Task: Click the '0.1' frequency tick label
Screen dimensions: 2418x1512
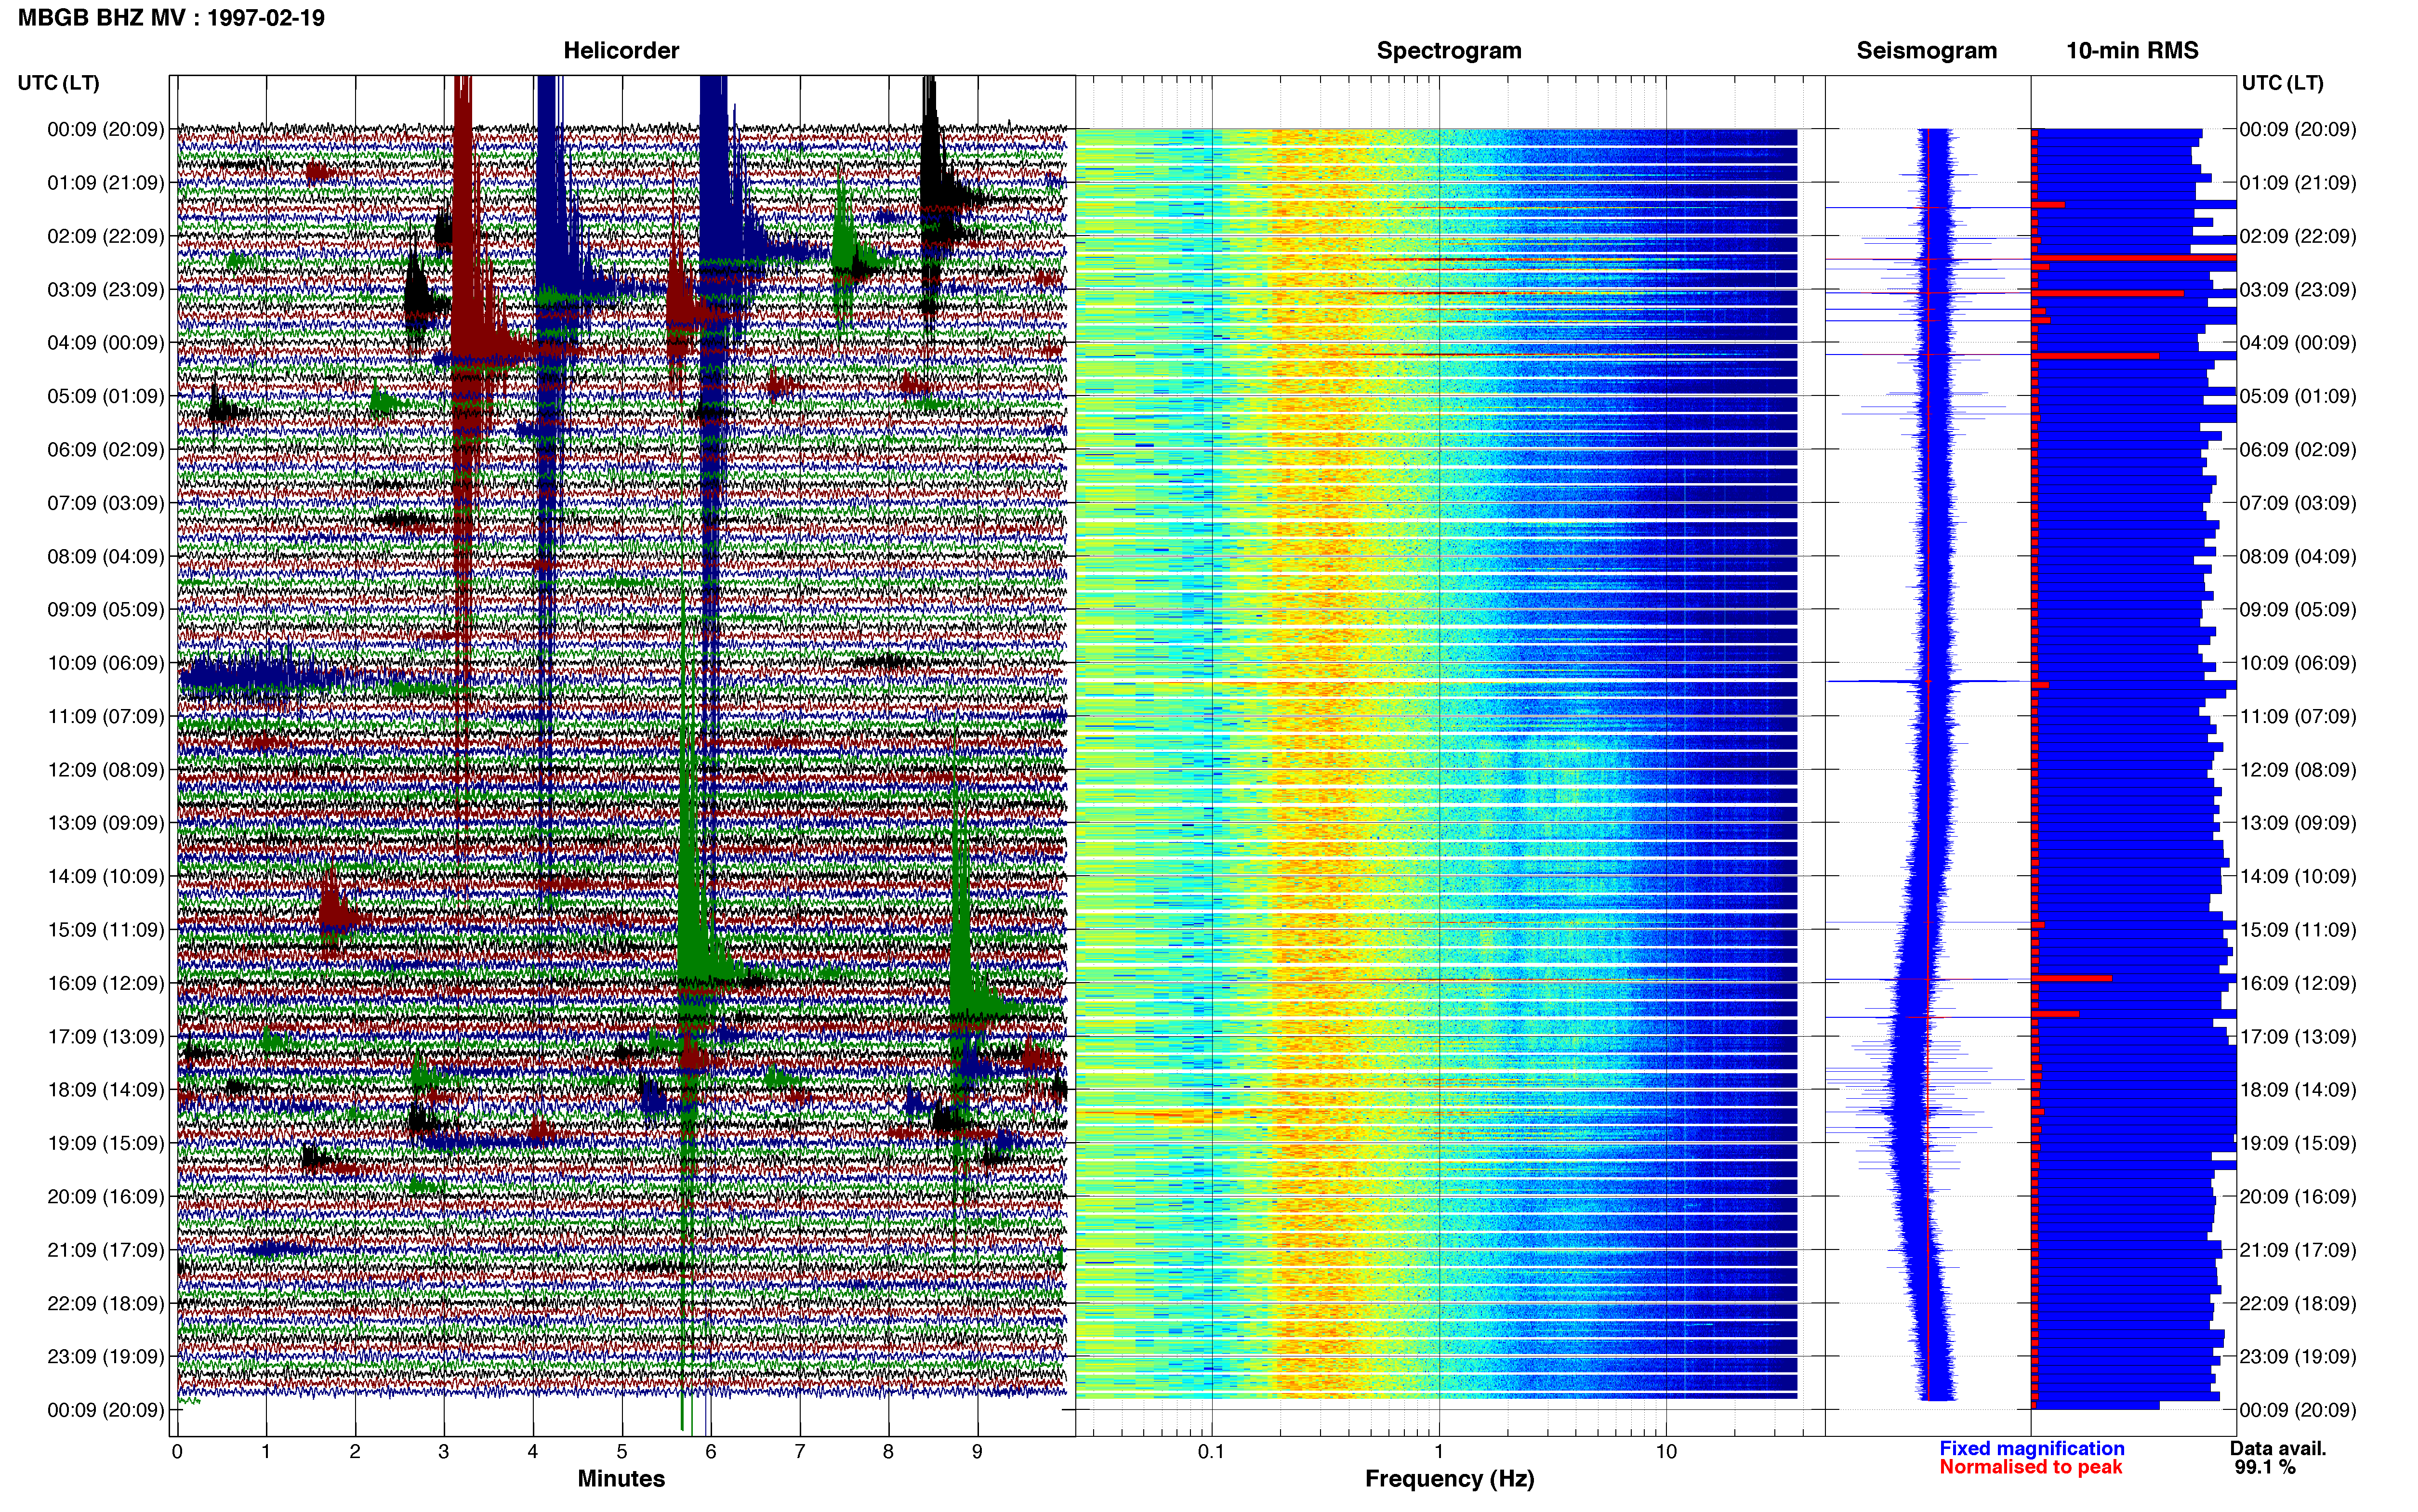Action: pos(1211,1451)
